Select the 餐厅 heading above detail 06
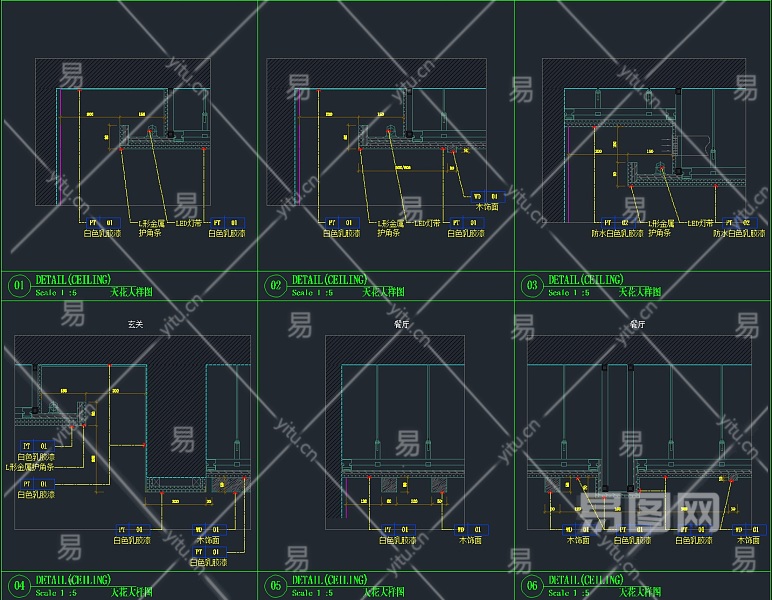The width and height of the screenshot is (772, 600). (x=638, y=324)
